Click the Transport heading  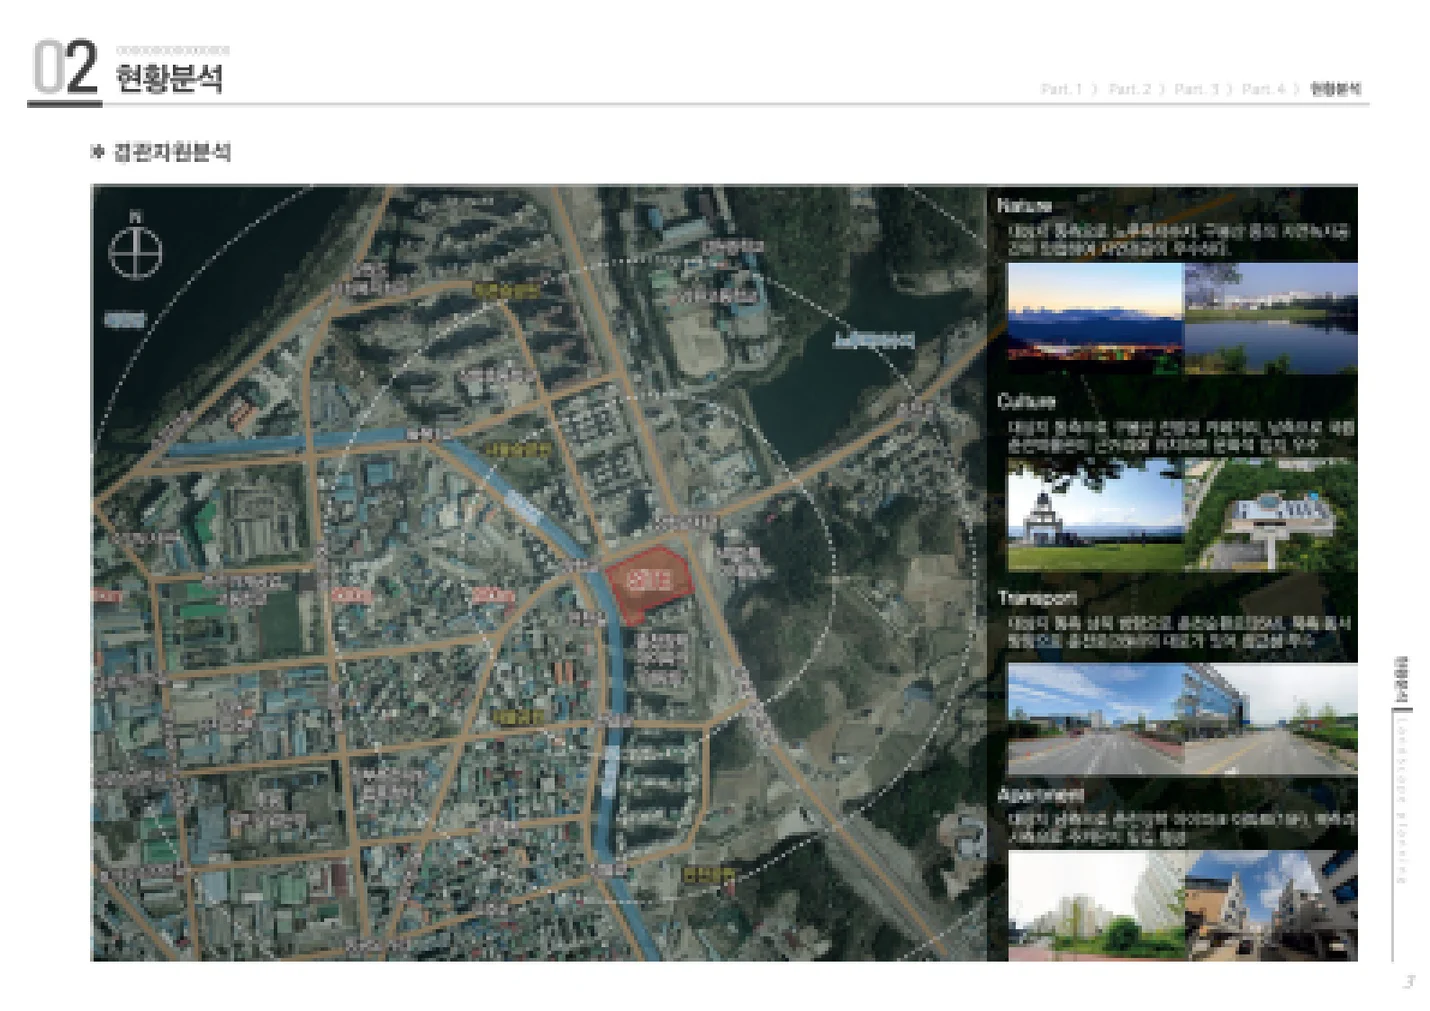coord(1038,598)
